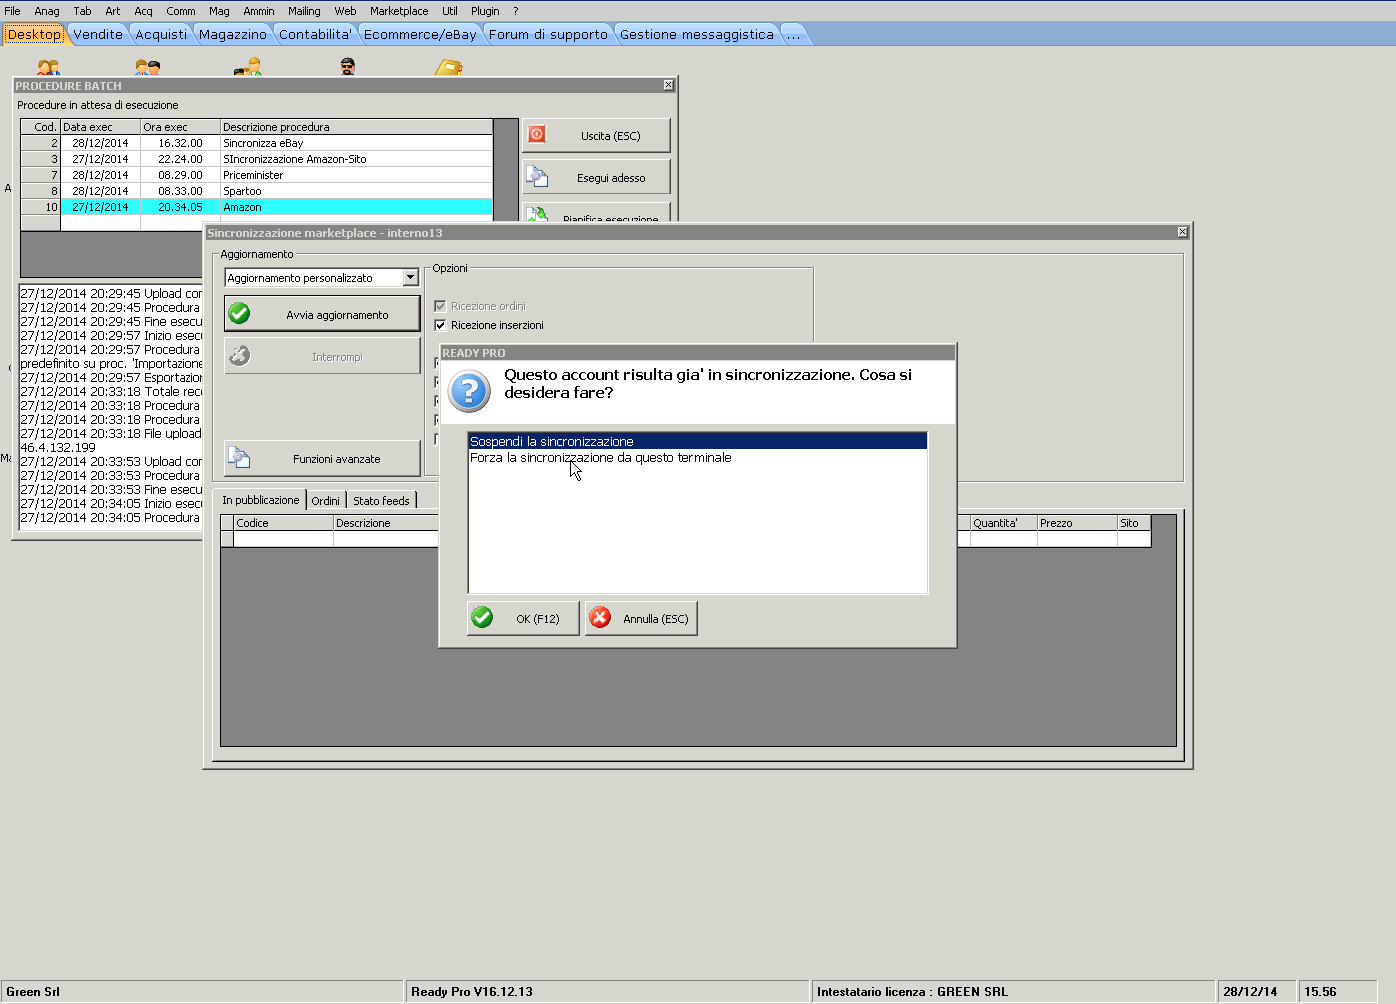The height and width of the screenshot is (1004, 1396).
Task: Click the 'Ora exec' column header
Action: coord(180,127)
